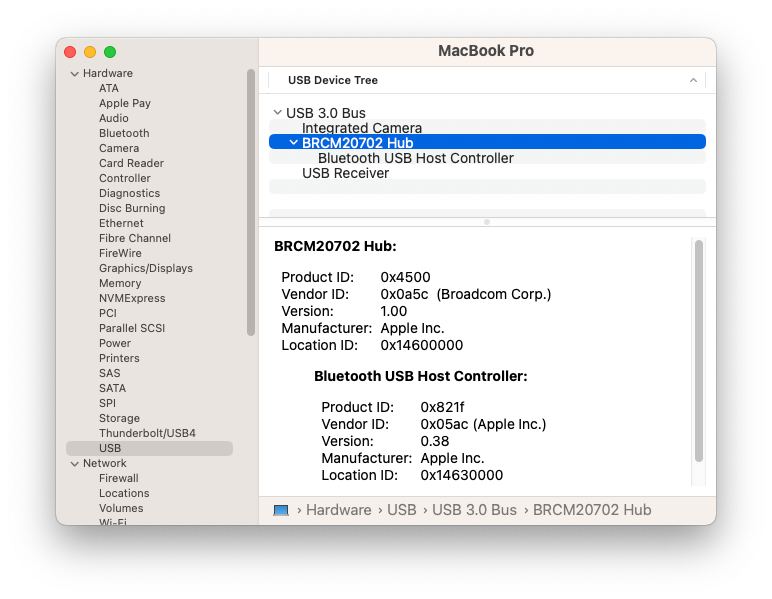Image resolution: width=772 pixels, height=599 pixels.
Task: Select Card Reader in the sidebar
Action: pyautogui.click(x=131, y=163)
